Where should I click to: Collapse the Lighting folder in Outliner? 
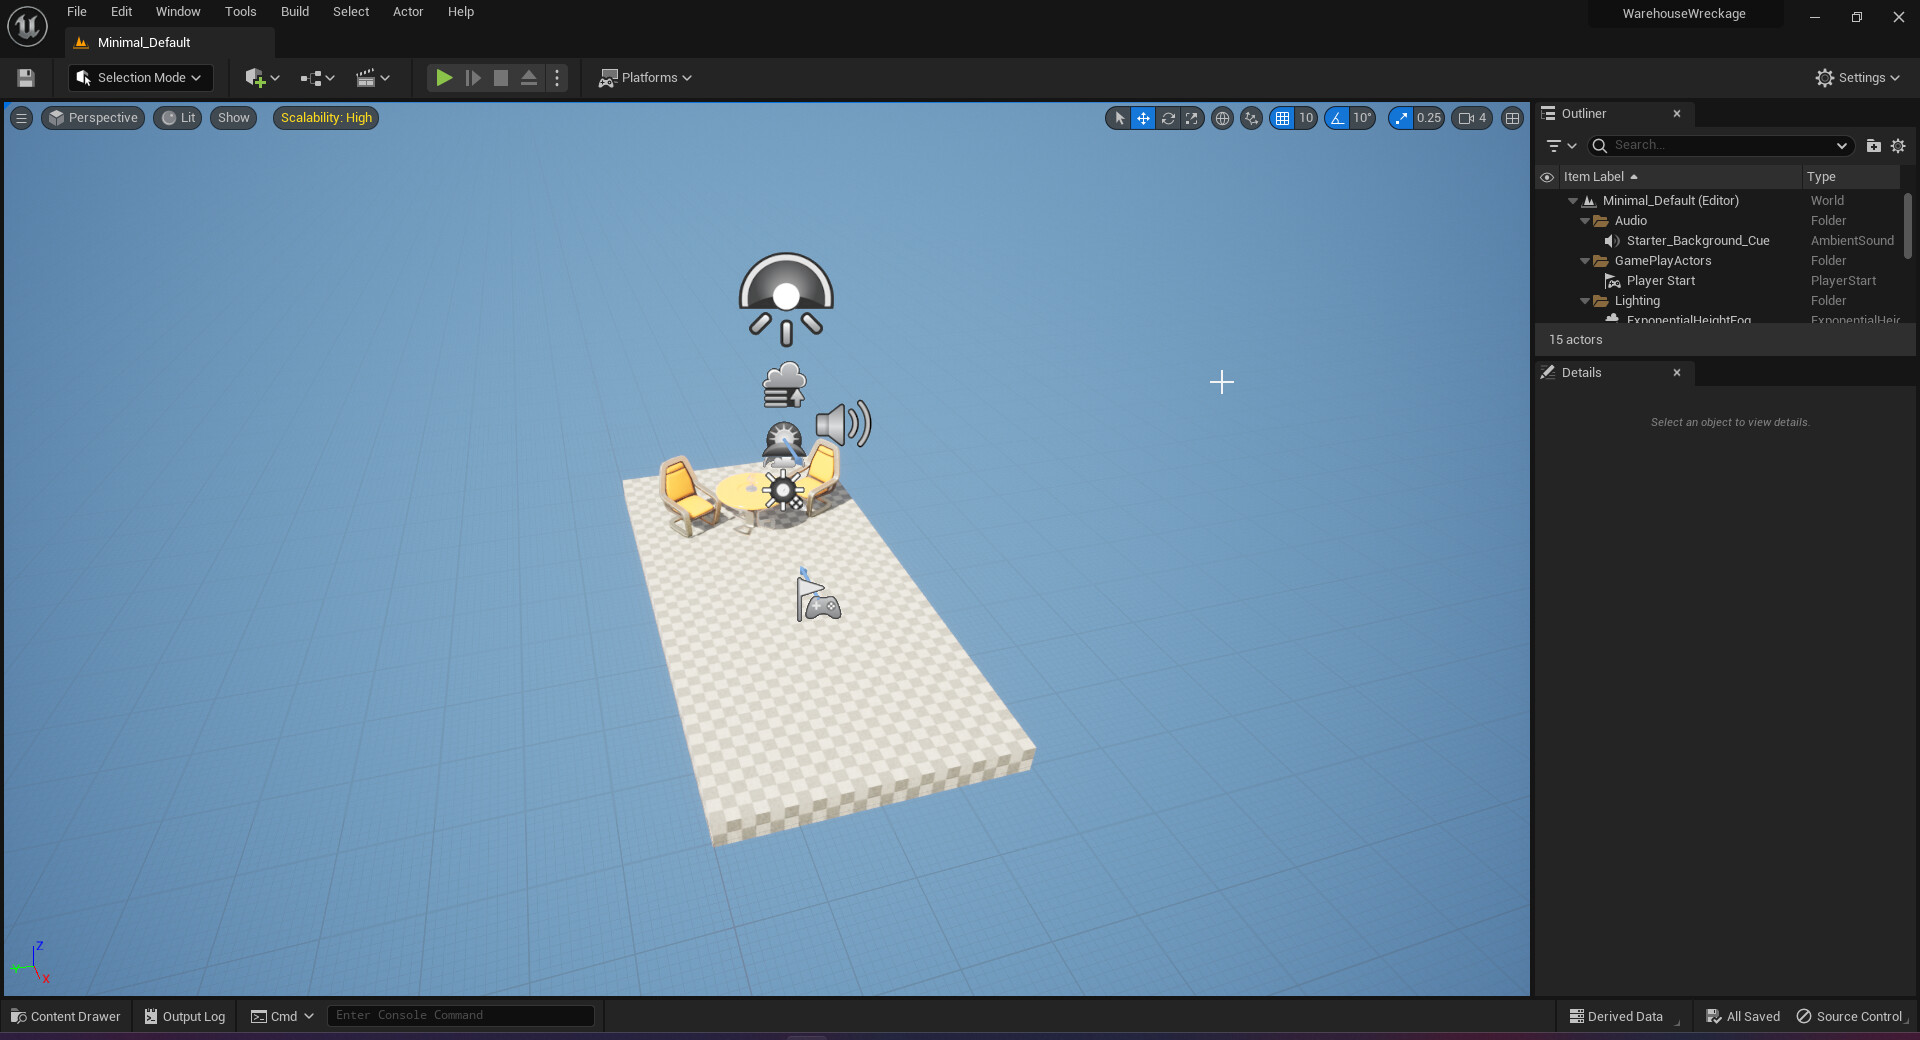click(1585, 301)
